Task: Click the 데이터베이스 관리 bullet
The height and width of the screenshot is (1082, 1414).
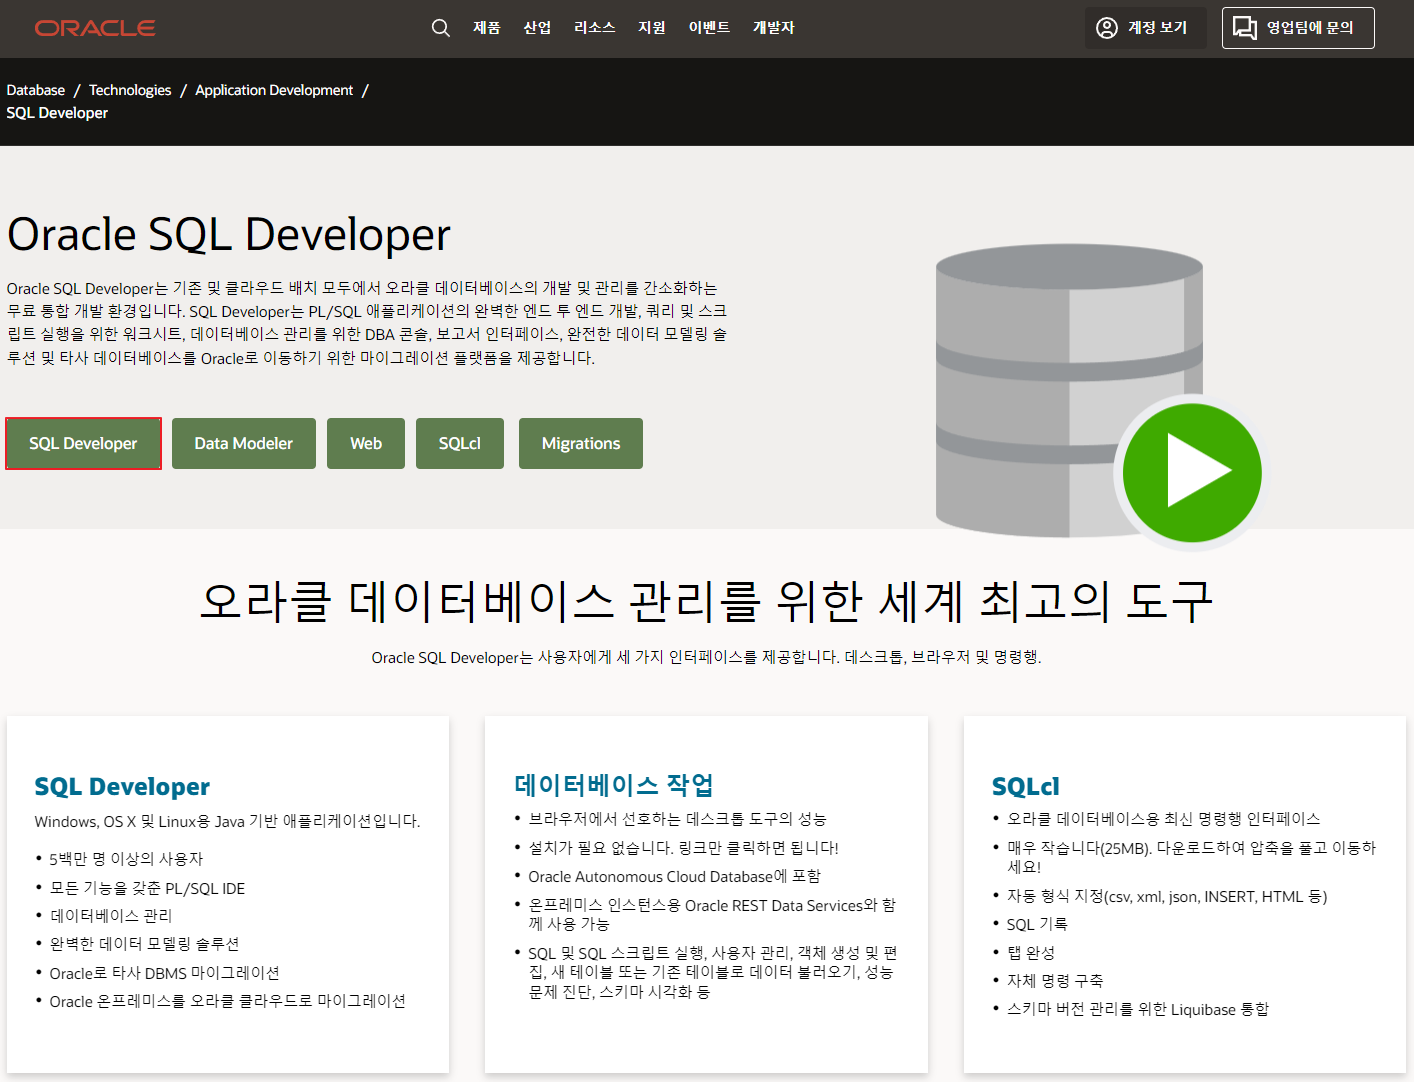Action: coord(111,916)
